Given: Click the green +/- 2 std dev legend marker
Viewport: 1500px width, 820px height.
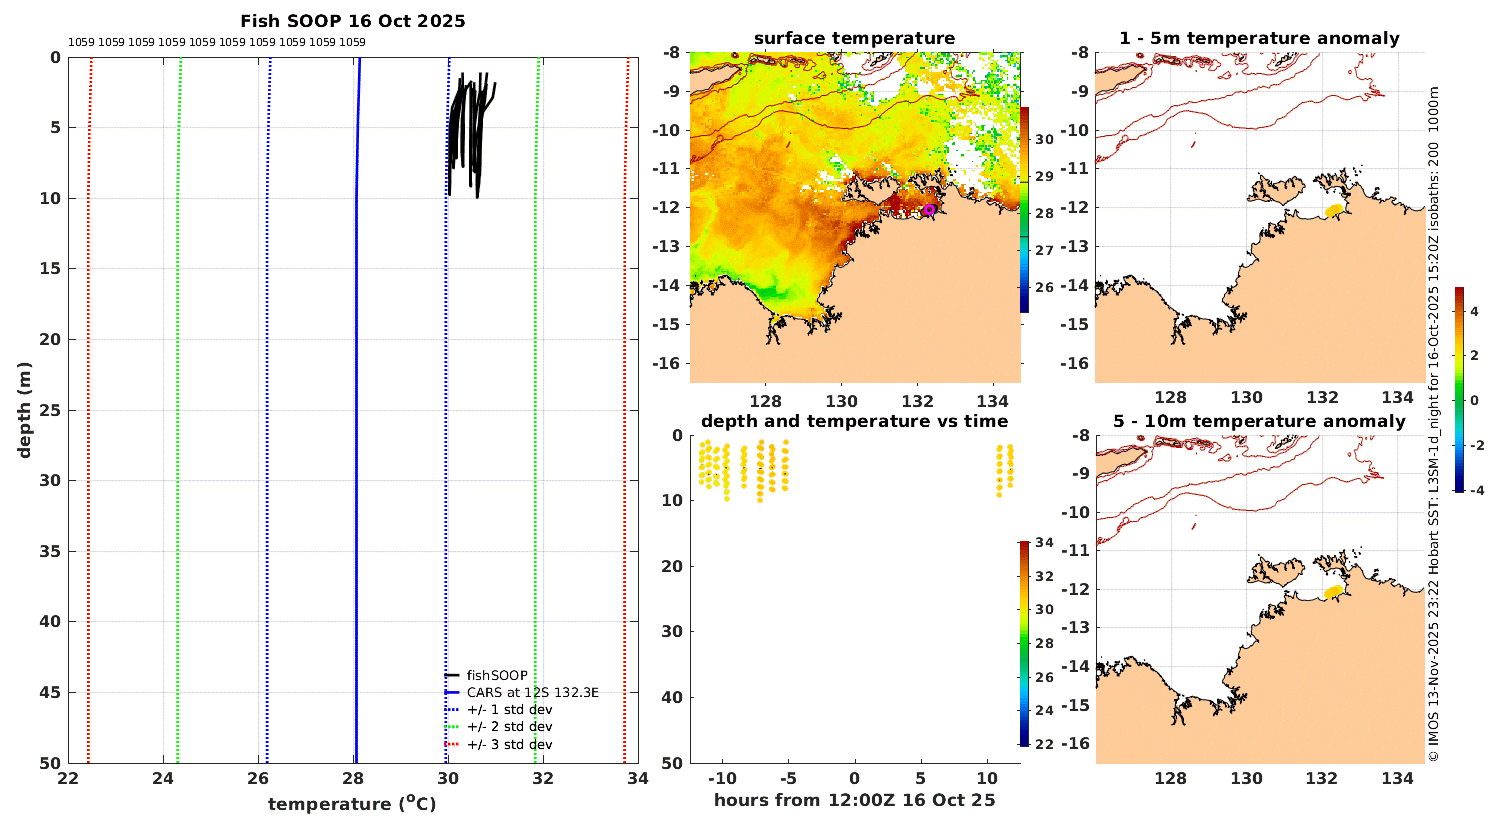Looking at the screenshot, I should click(452, 727).
